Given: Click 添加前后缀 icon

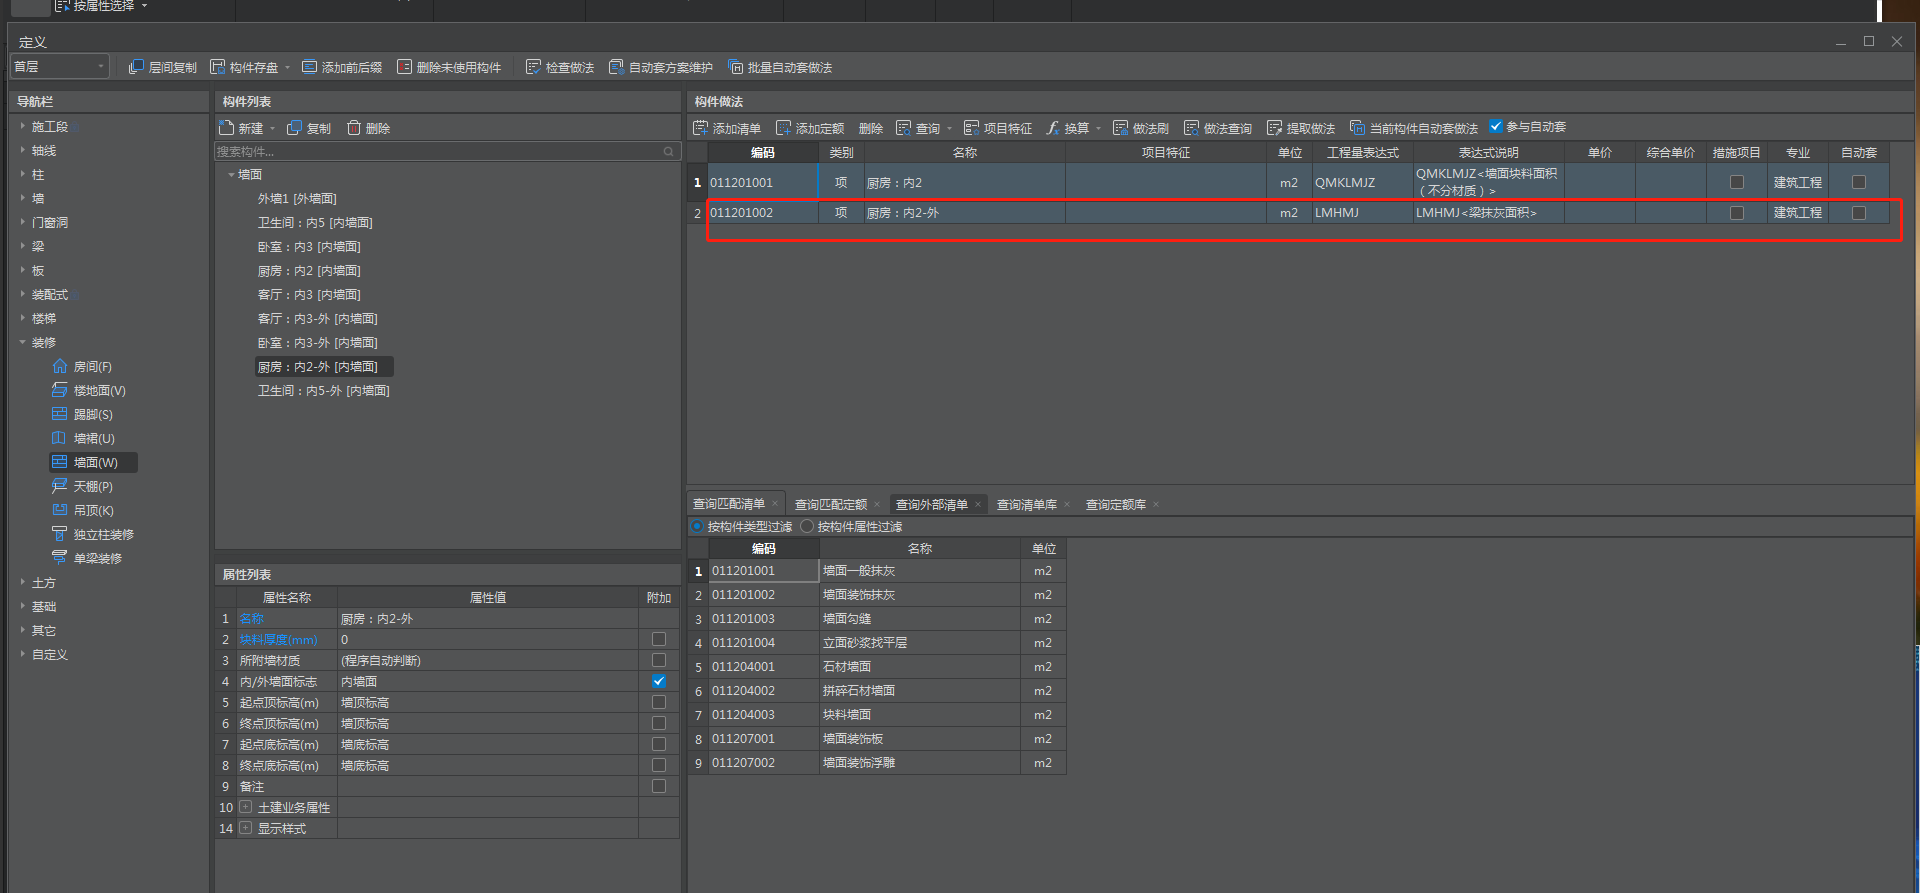Looking at the screenshot, I should click(x=309, y=67).
